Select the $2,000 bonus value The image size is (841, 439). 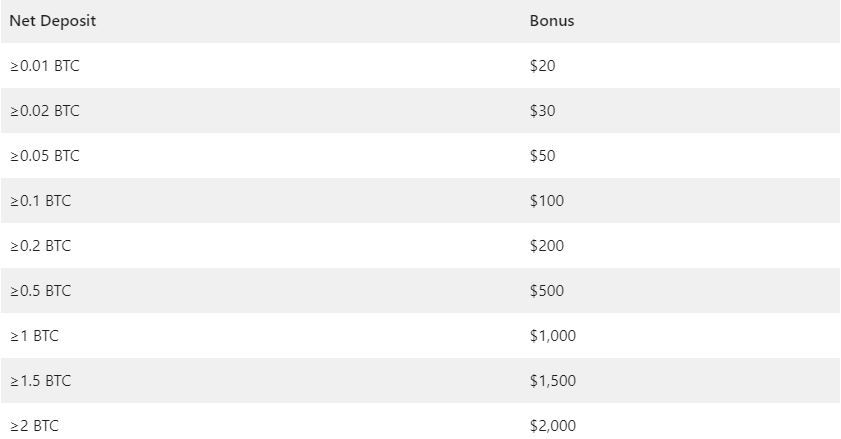point(552,427)
